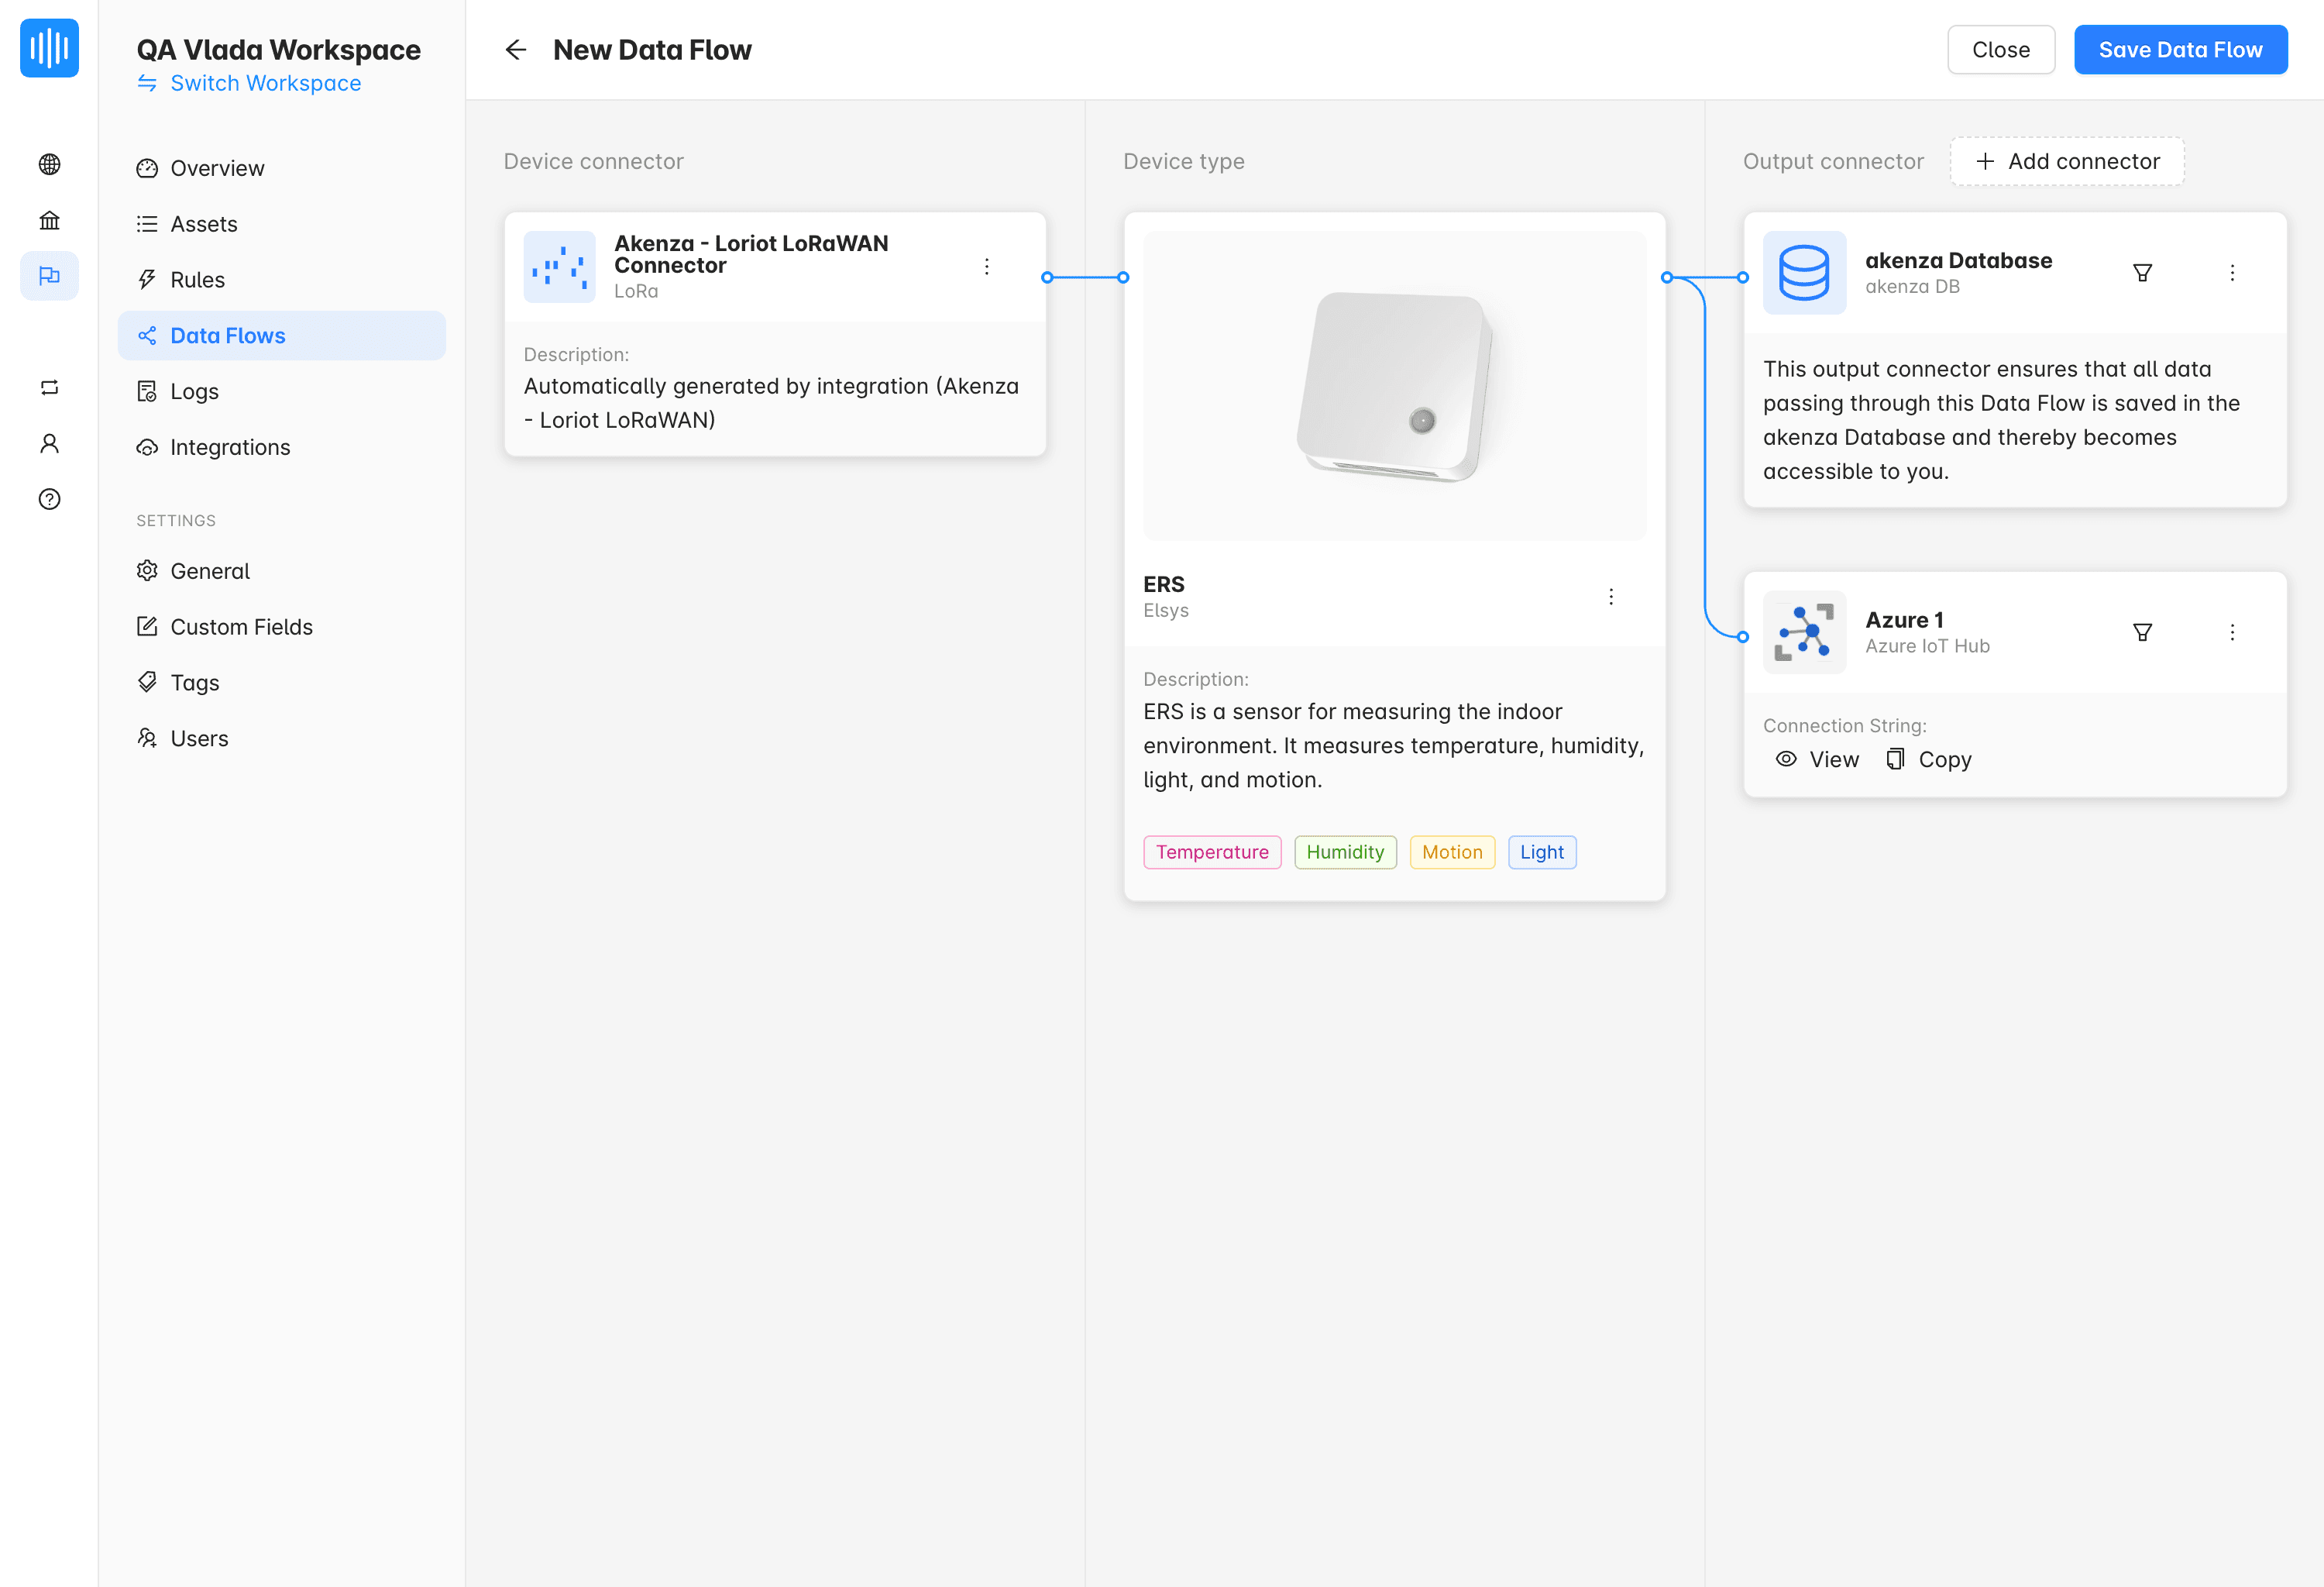The width and height of the screenshot is (2324, 1587).
Task: Select the organization bank icon in sidebar
Action: 49,220
